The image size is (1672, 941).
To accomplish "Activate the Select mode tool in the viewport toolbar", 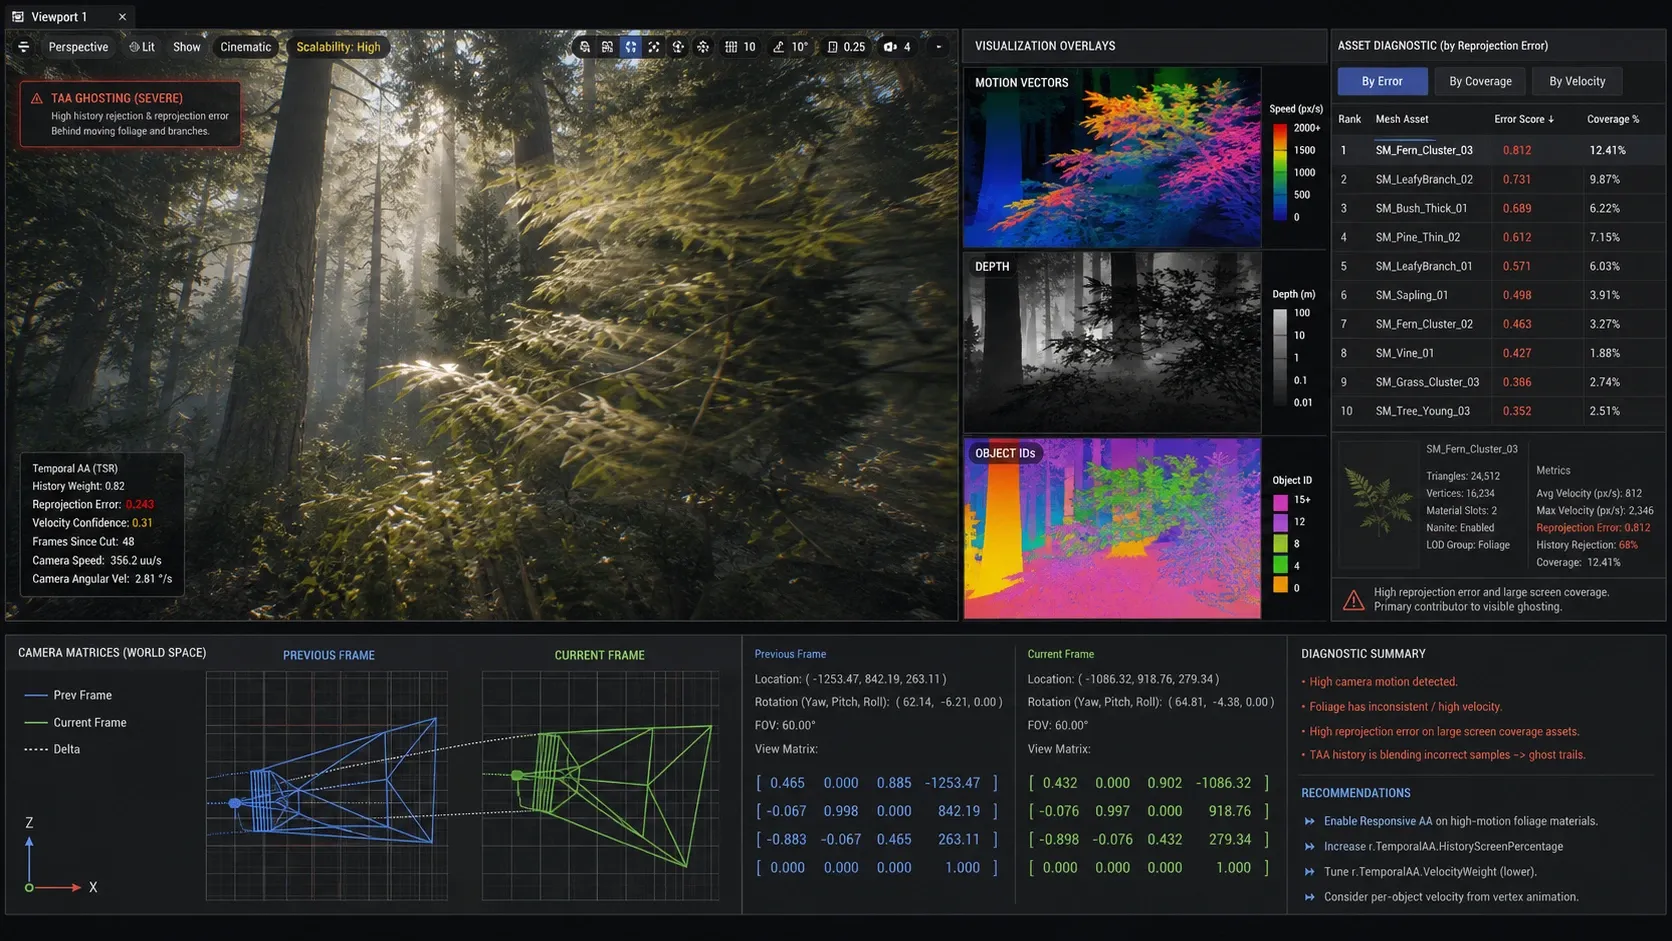I will (585, 47).
